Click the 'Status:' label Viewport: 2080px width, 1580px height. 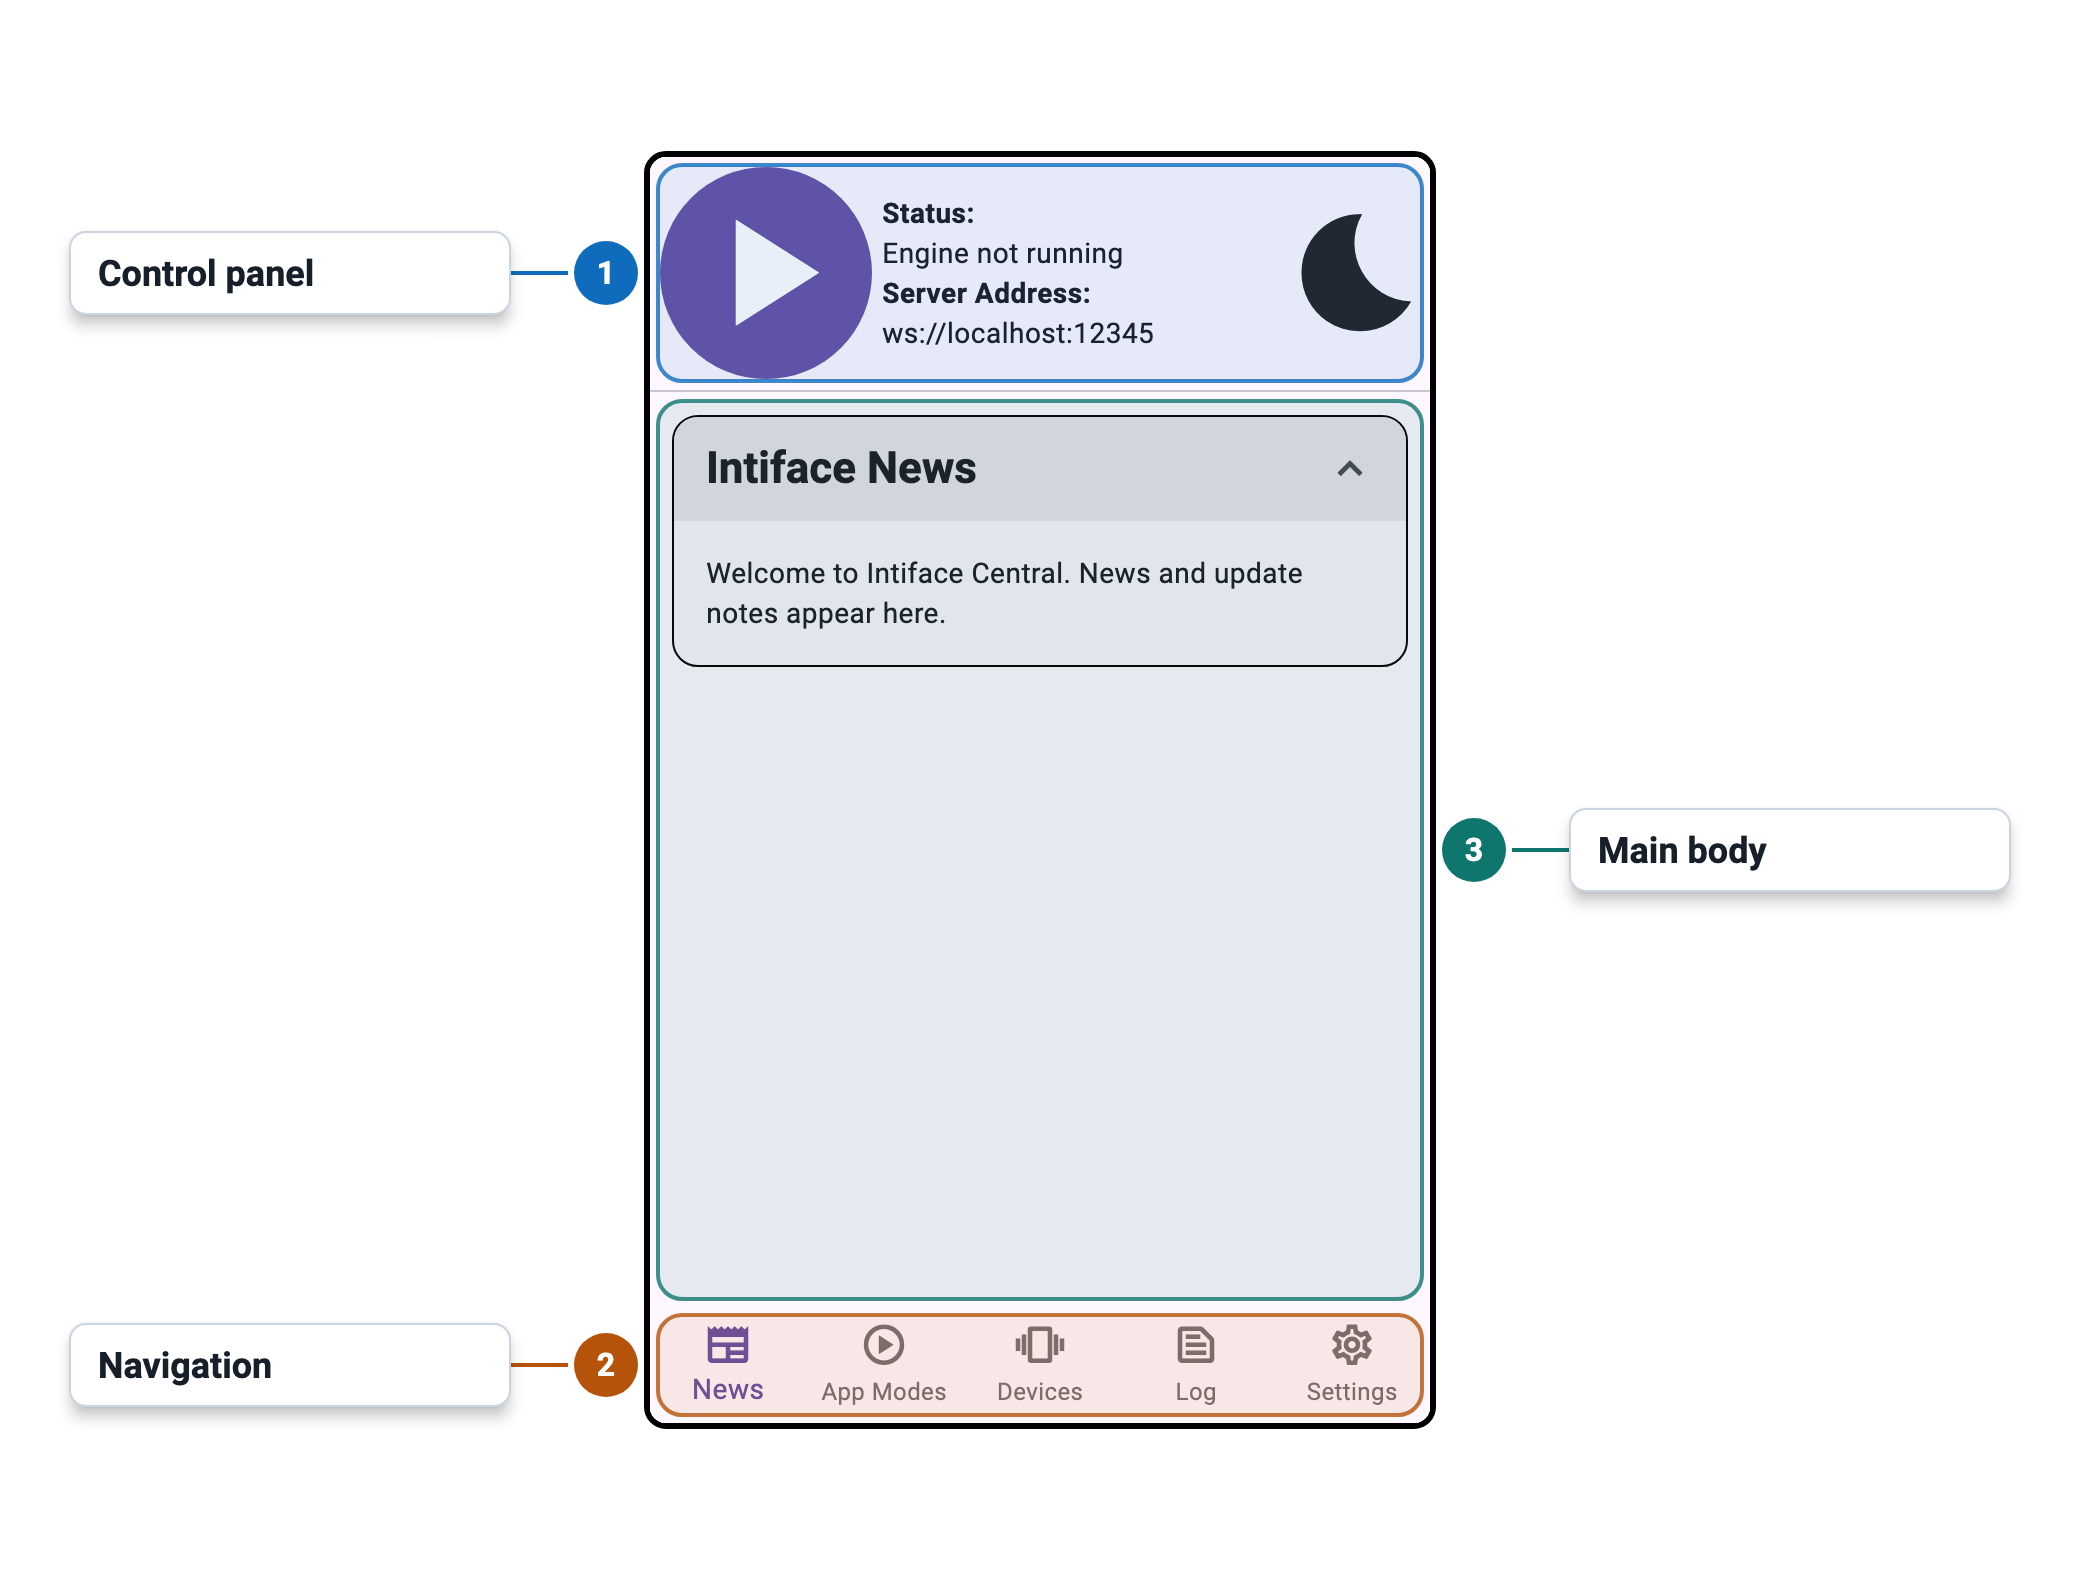click(x=928, y=213)
